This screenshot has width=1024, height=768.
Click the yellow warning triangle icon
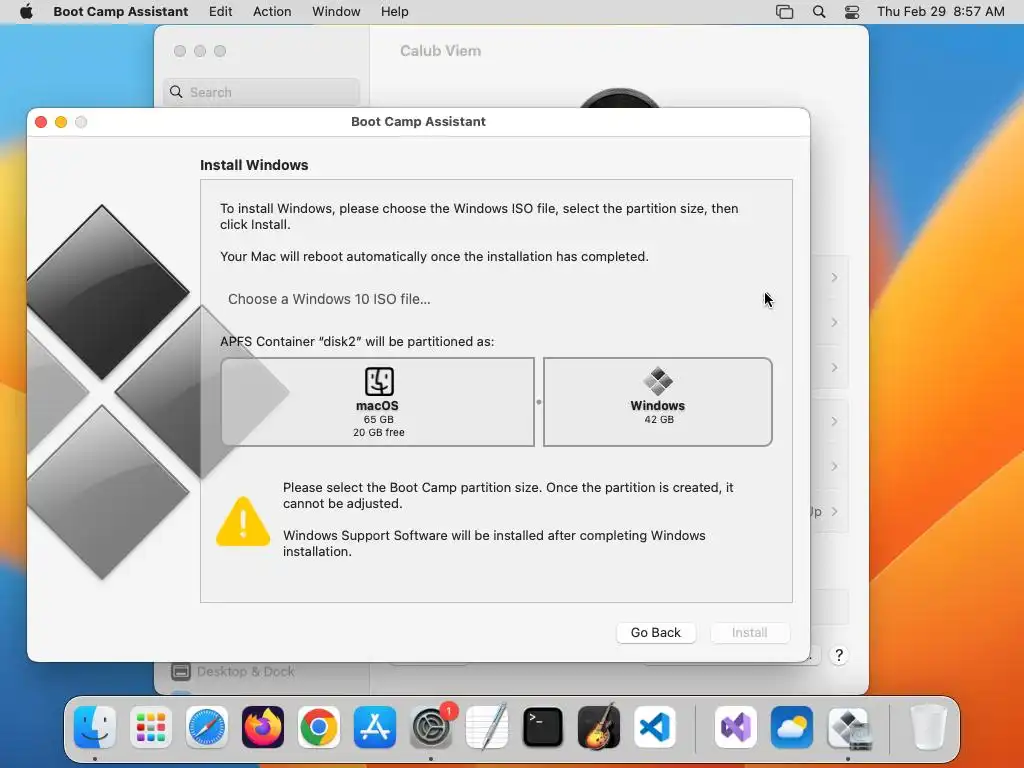point(243,521)
